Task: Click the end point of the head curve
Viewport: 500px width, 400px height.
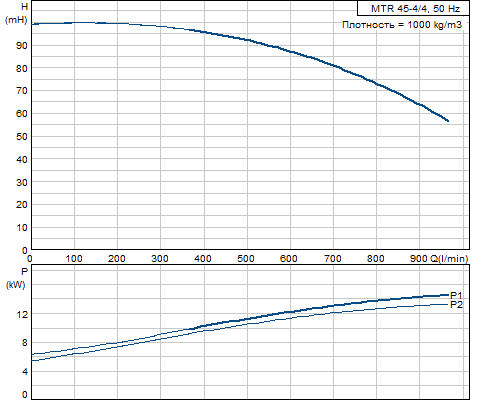Action: pyautogui.click(x=448, y=121)
